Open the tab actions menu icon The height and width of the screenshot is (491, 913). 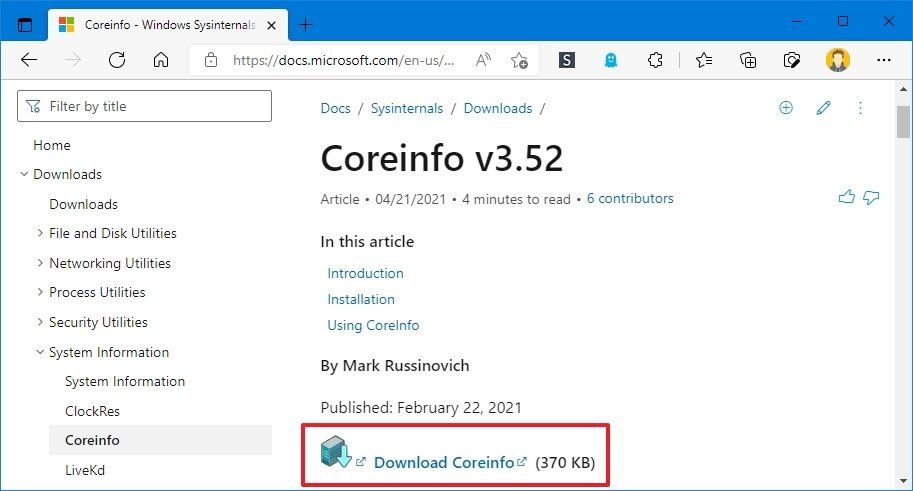point(25,25)
